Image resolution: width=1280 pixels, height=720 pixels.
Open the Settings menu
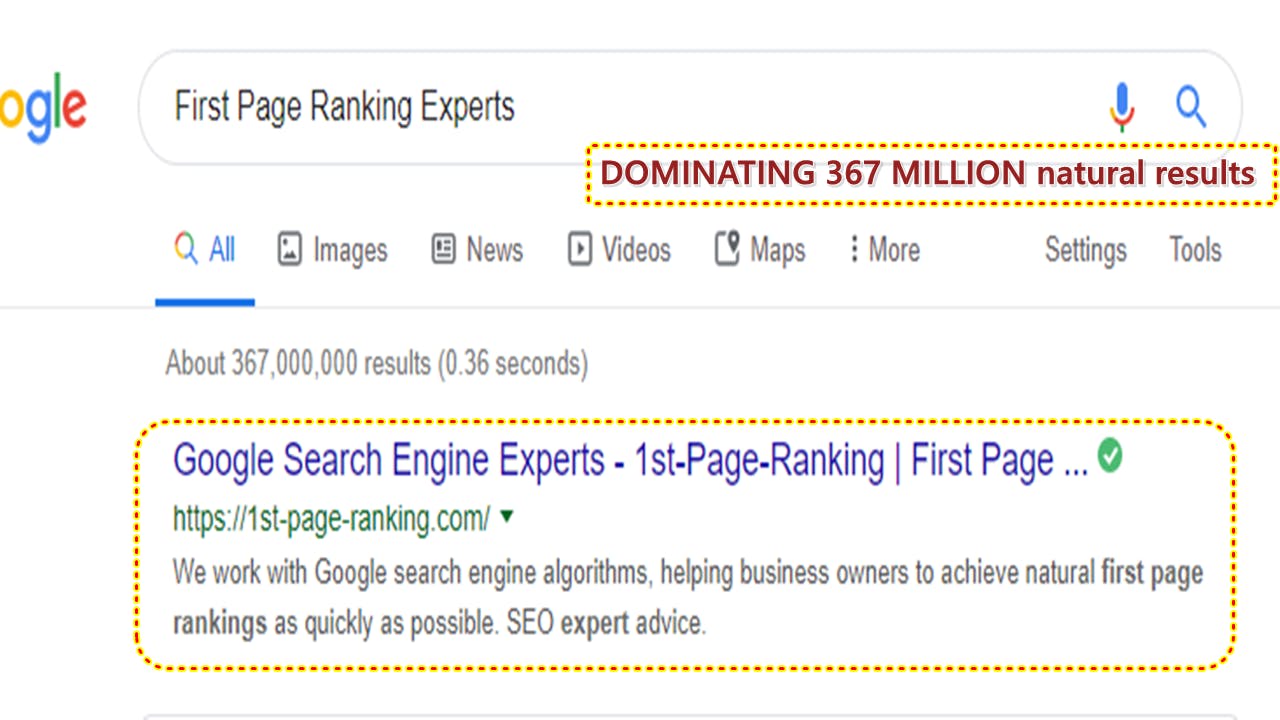1085,249
